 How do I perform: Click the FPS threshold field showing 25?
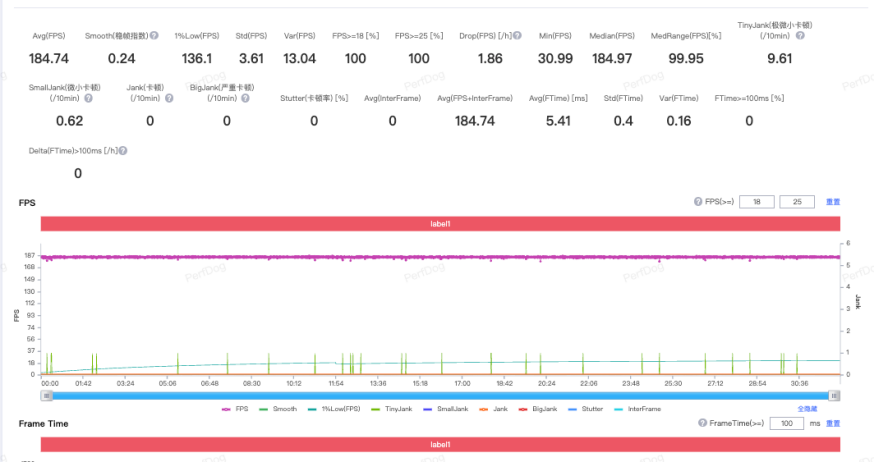(797, 202)
